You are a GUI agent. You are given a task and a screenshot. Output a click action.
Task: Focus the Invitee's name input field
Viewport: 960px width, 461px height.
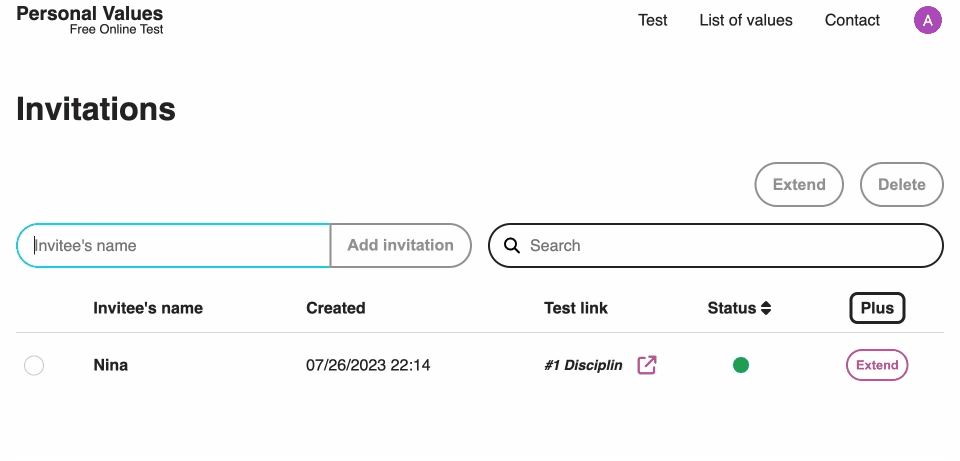tap(175, 246)
